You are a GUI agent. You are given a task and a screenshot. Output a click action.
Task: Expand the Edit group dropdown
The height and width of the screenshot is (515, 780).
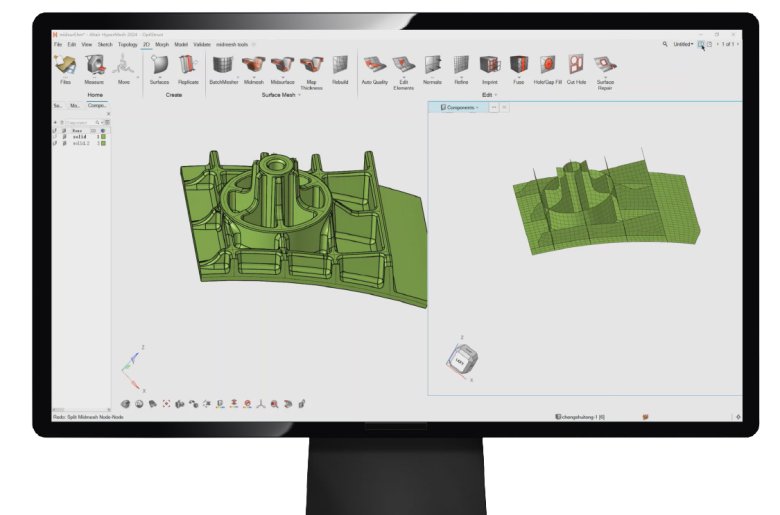(x=497, y=95)
